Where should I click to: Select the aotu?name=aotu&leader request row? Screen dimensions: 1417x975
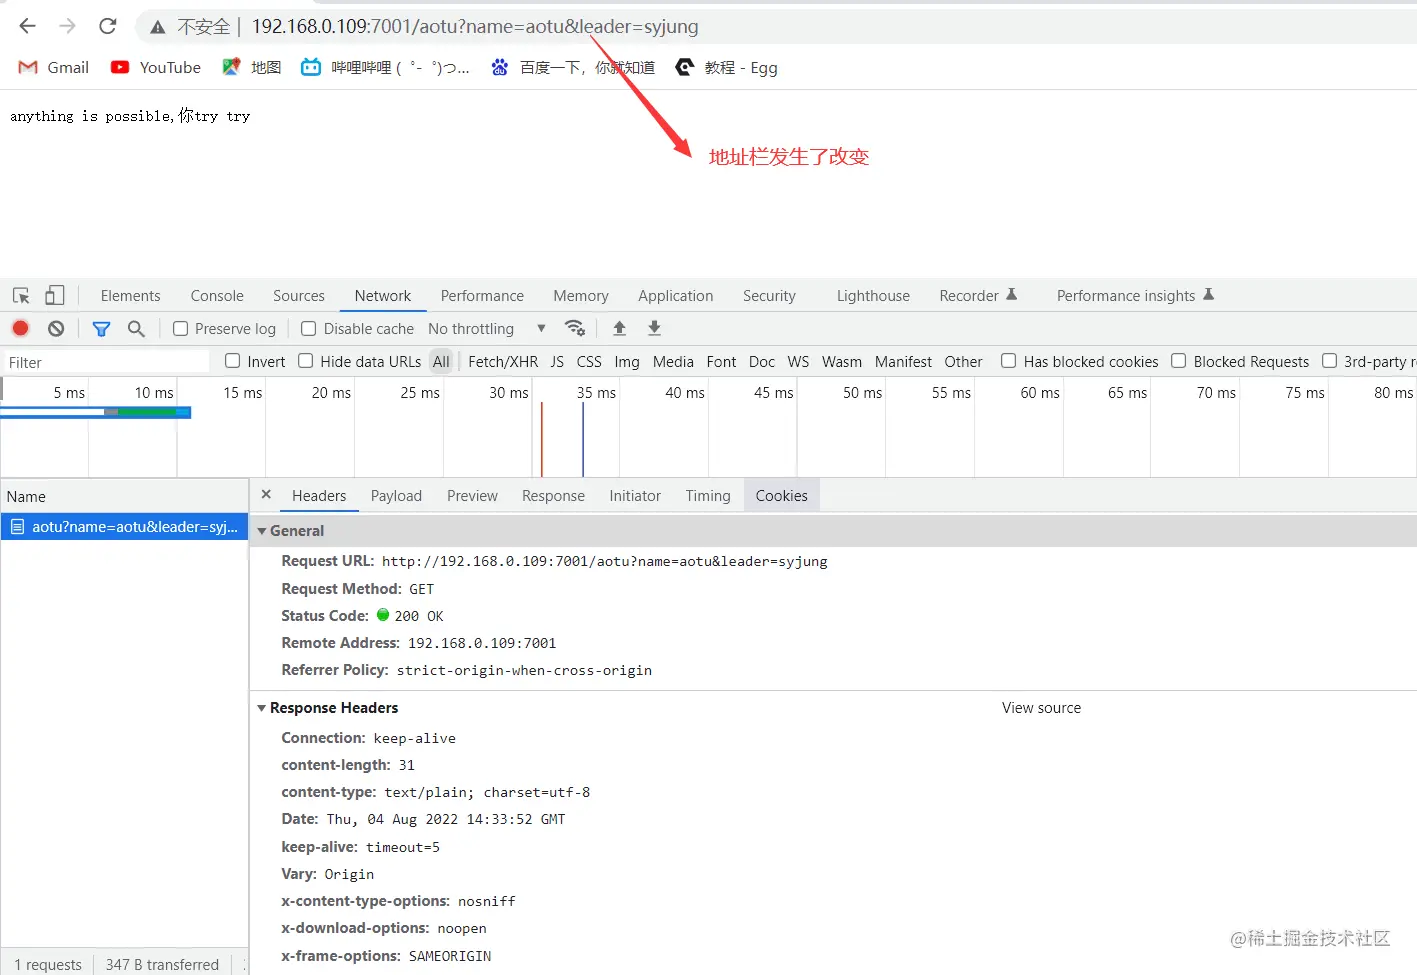pyautogui.click(x=124, y=527)
